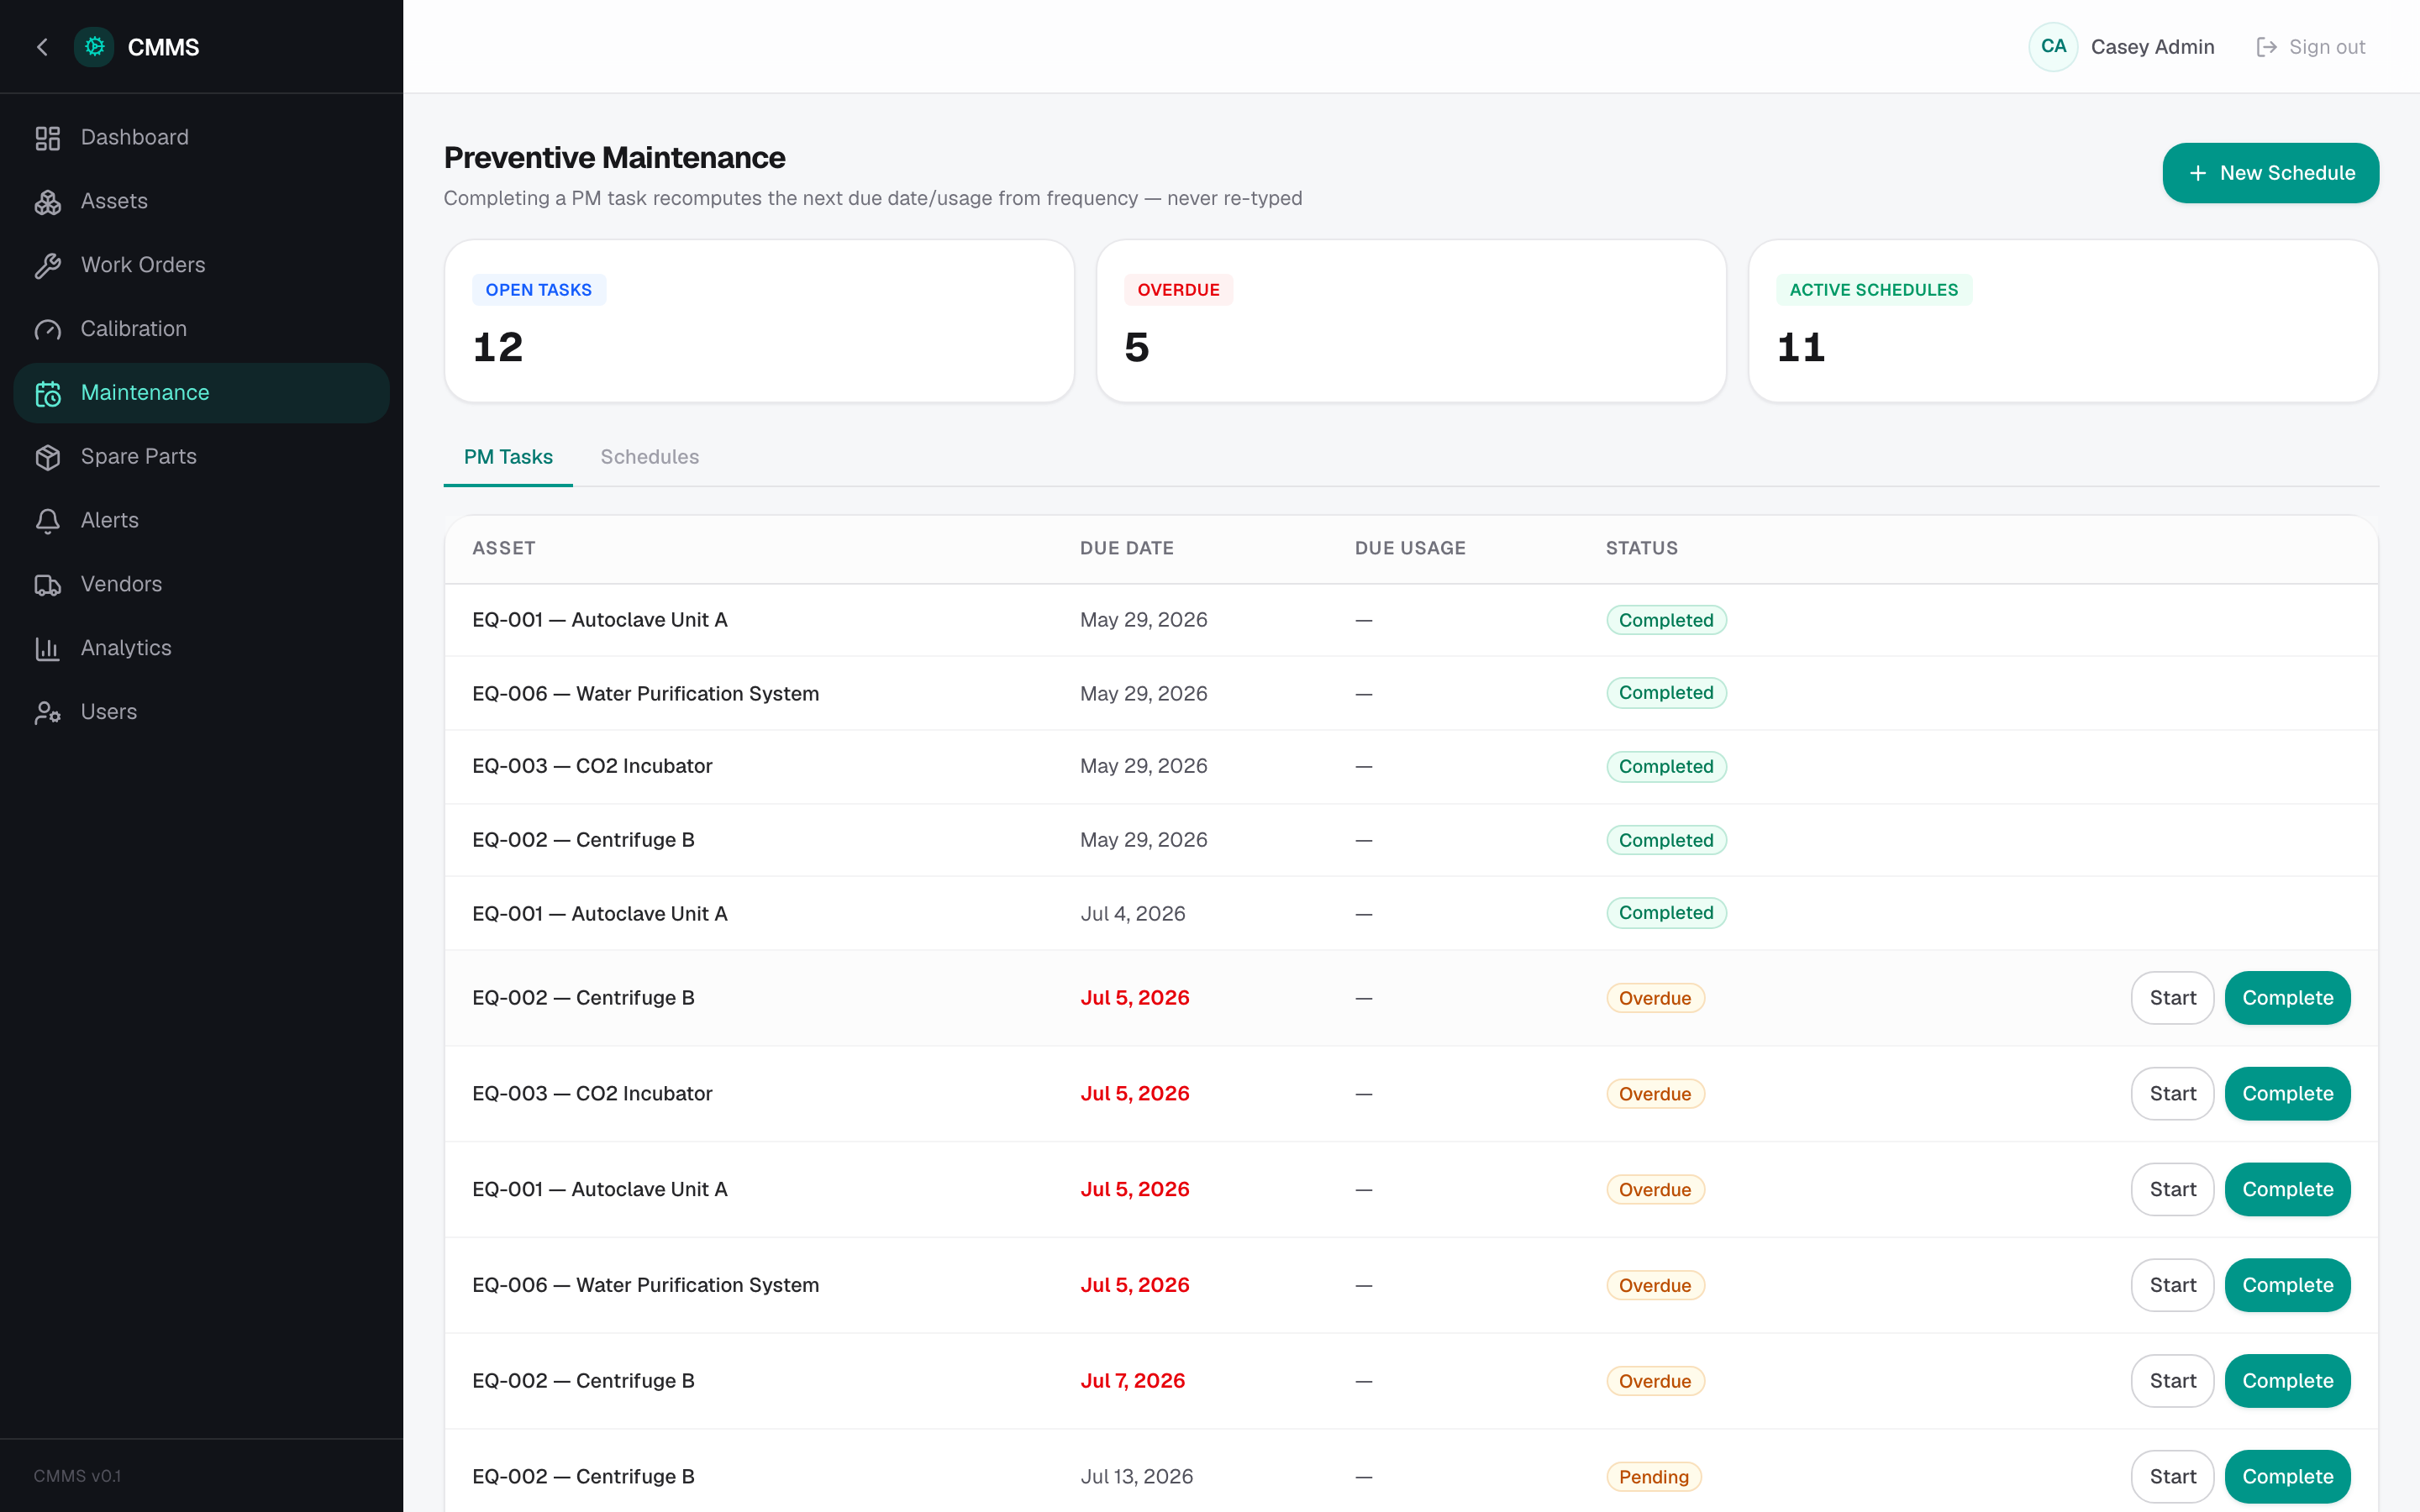
Task: Start the Jul 5 Centrifuge B task
Action: [2172, 998]
